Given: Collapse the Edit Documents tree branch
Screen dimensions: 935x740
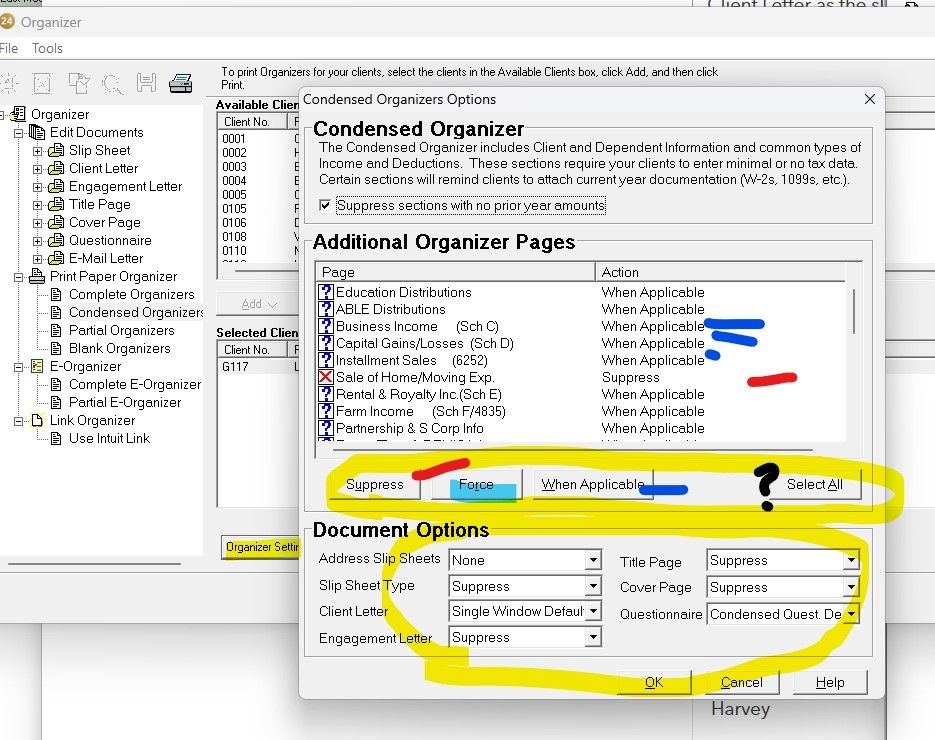Looking at the screenshot, I should pos(20,132).
